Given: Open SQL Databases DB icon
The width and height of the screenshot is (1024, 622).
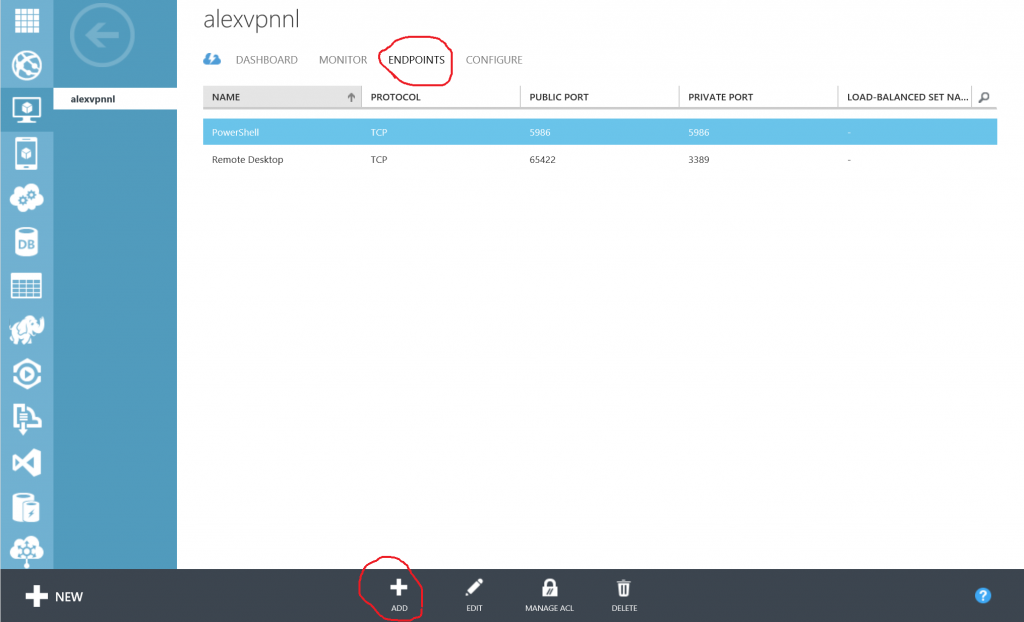Looking at the screenshot, I should click(26, 242).
